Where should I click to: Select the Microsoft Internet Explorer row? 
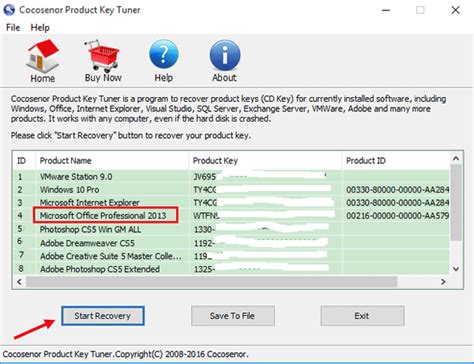[231, 202]
